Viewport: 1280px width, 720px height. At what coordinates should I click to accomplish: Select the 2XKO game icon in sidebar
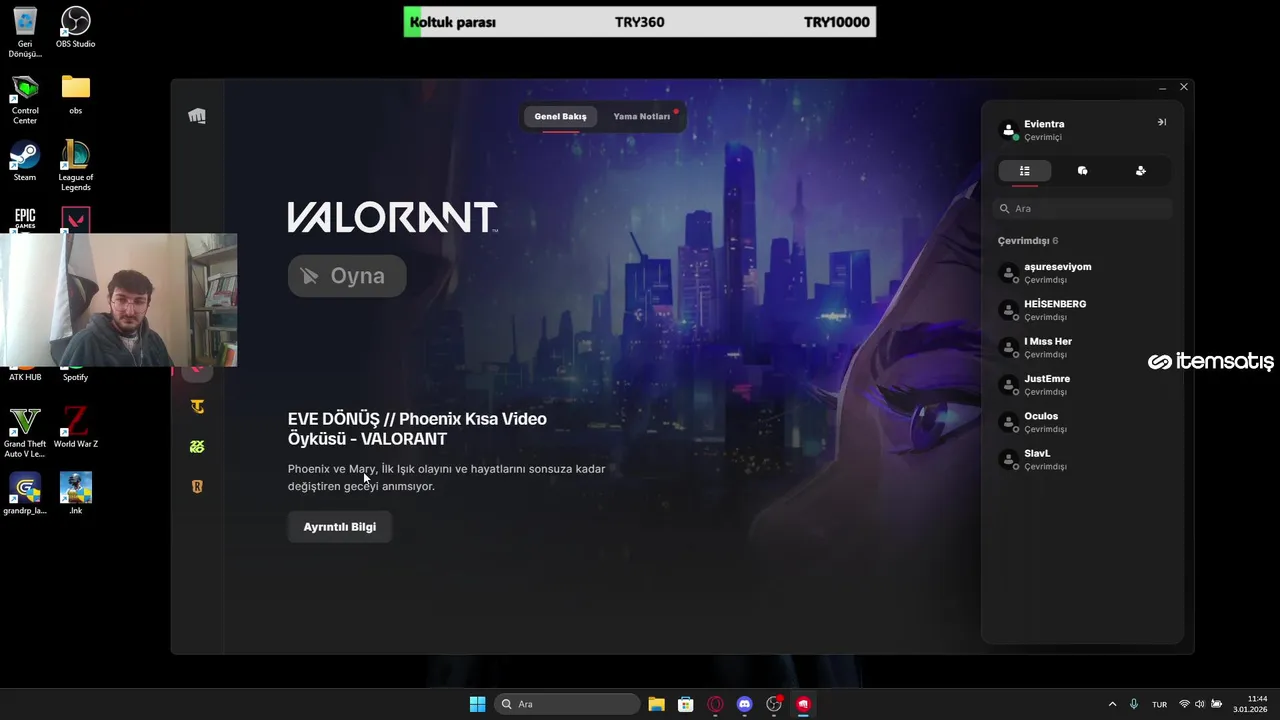197,447
